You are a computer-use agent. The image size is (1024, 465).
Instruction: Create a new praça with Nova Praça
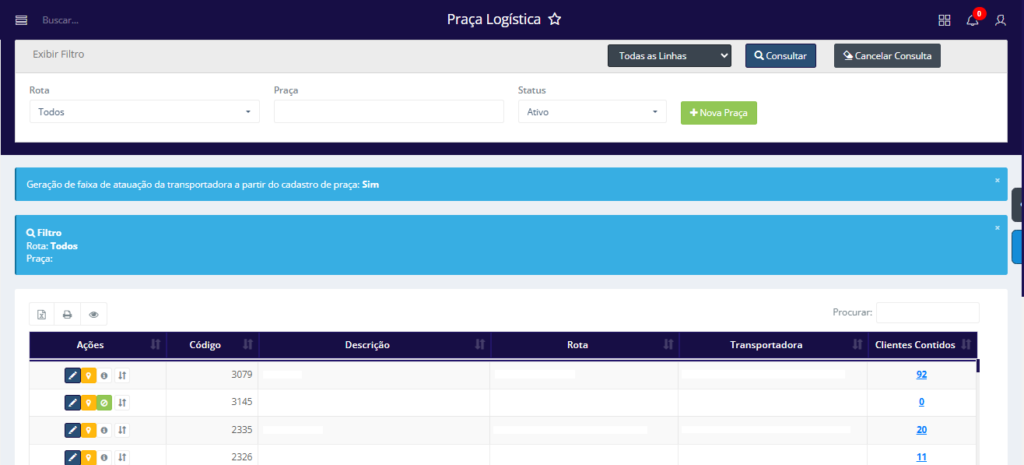718,112
